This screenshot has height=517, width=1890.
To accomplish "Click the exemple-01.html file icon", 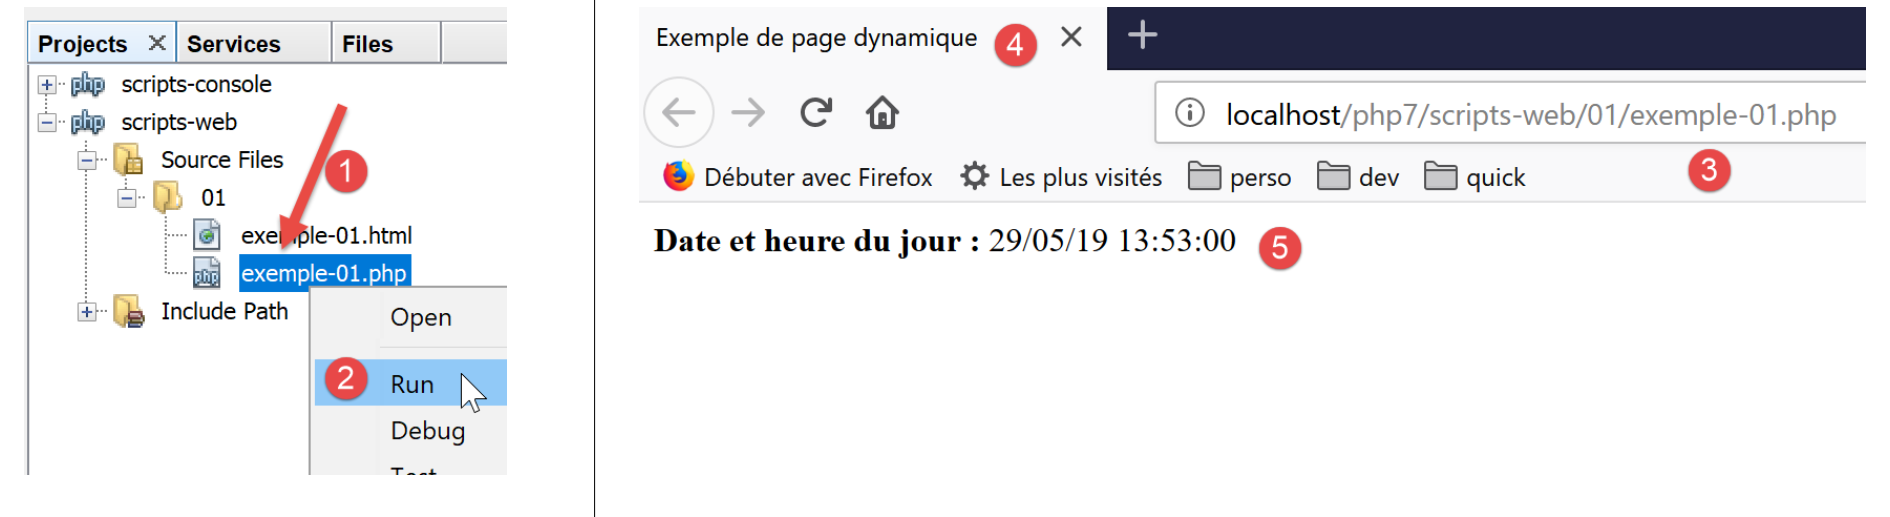I will coord(207,236).
